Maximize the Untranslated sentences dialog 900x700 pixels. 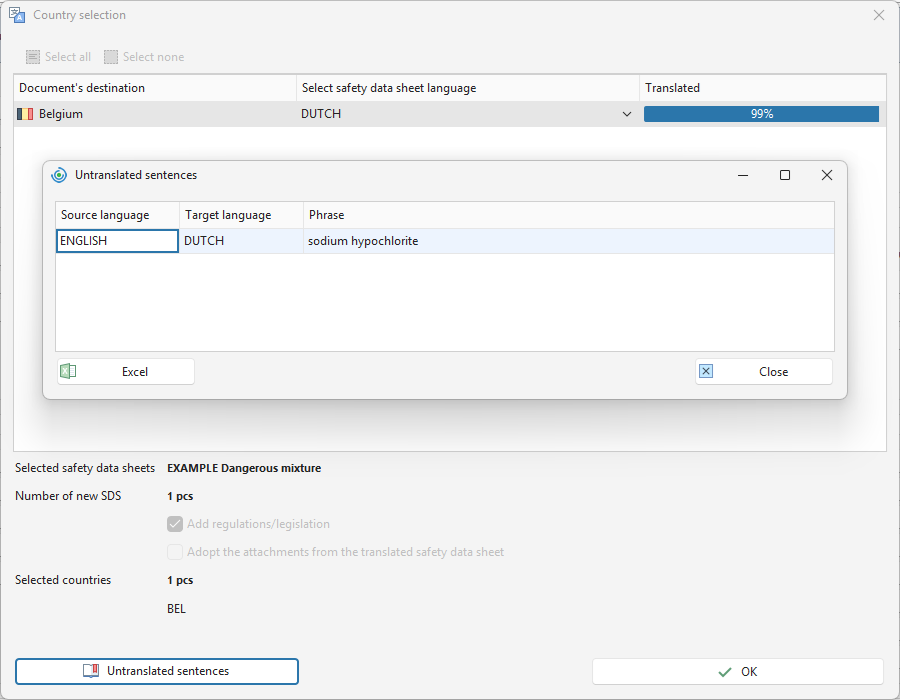click(x=785, y=175)
